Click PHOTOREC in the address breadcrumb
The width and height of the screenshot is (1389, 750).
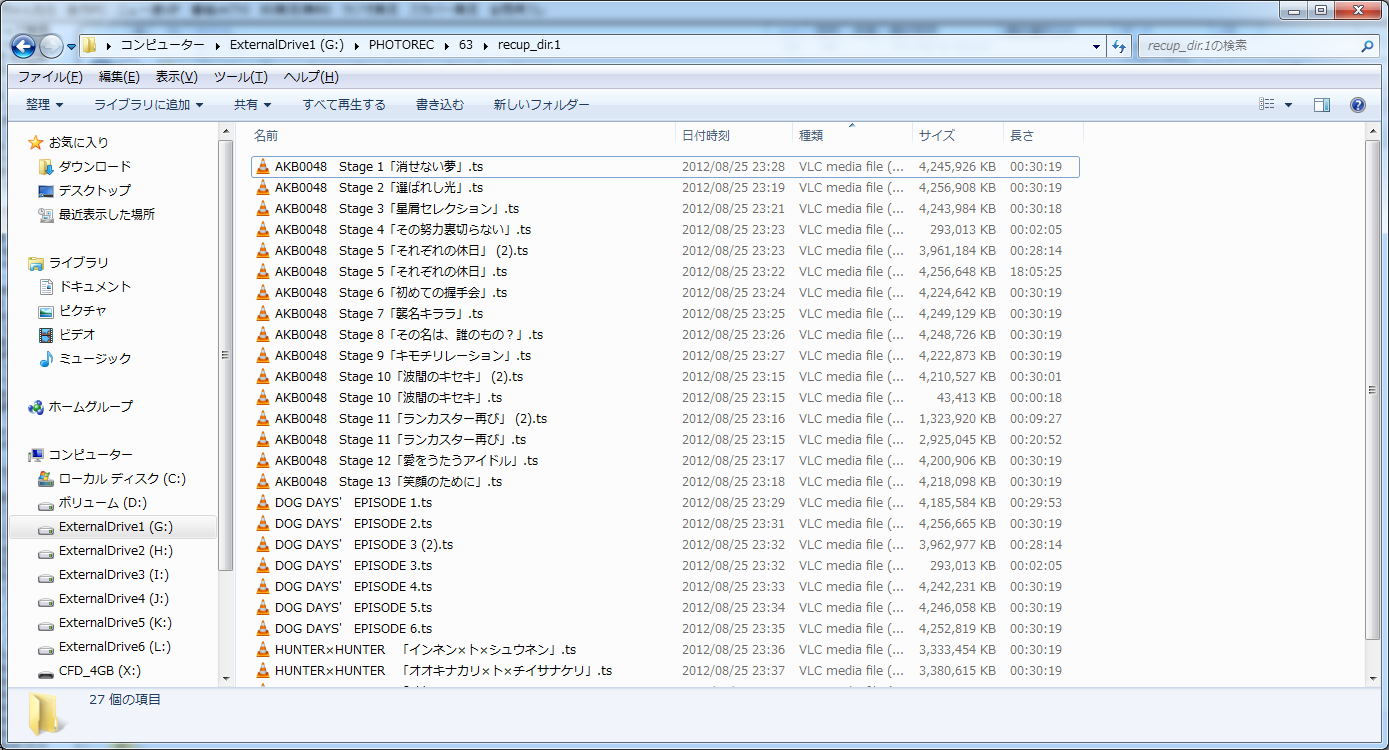click(x=401, y=46)
